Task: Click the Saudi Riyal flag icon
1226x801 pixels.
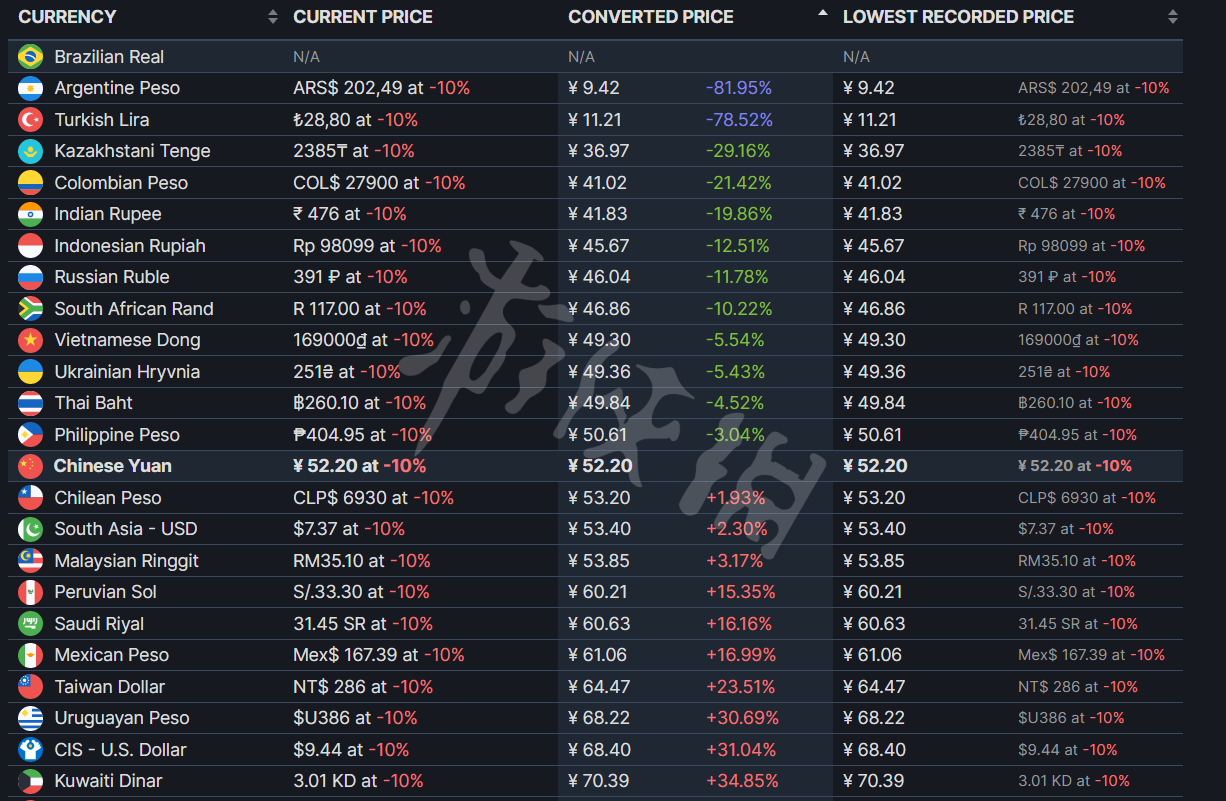Action: pyautogui.click(x=30, y=624)
